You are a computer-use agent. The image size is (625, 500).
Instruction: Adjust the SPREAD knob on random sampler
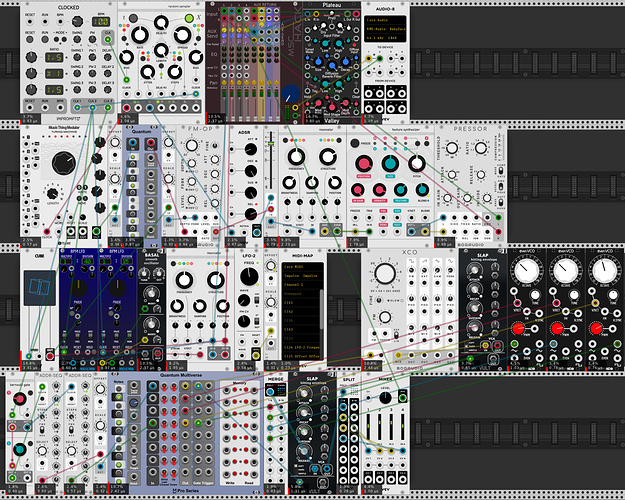point(182,35)
